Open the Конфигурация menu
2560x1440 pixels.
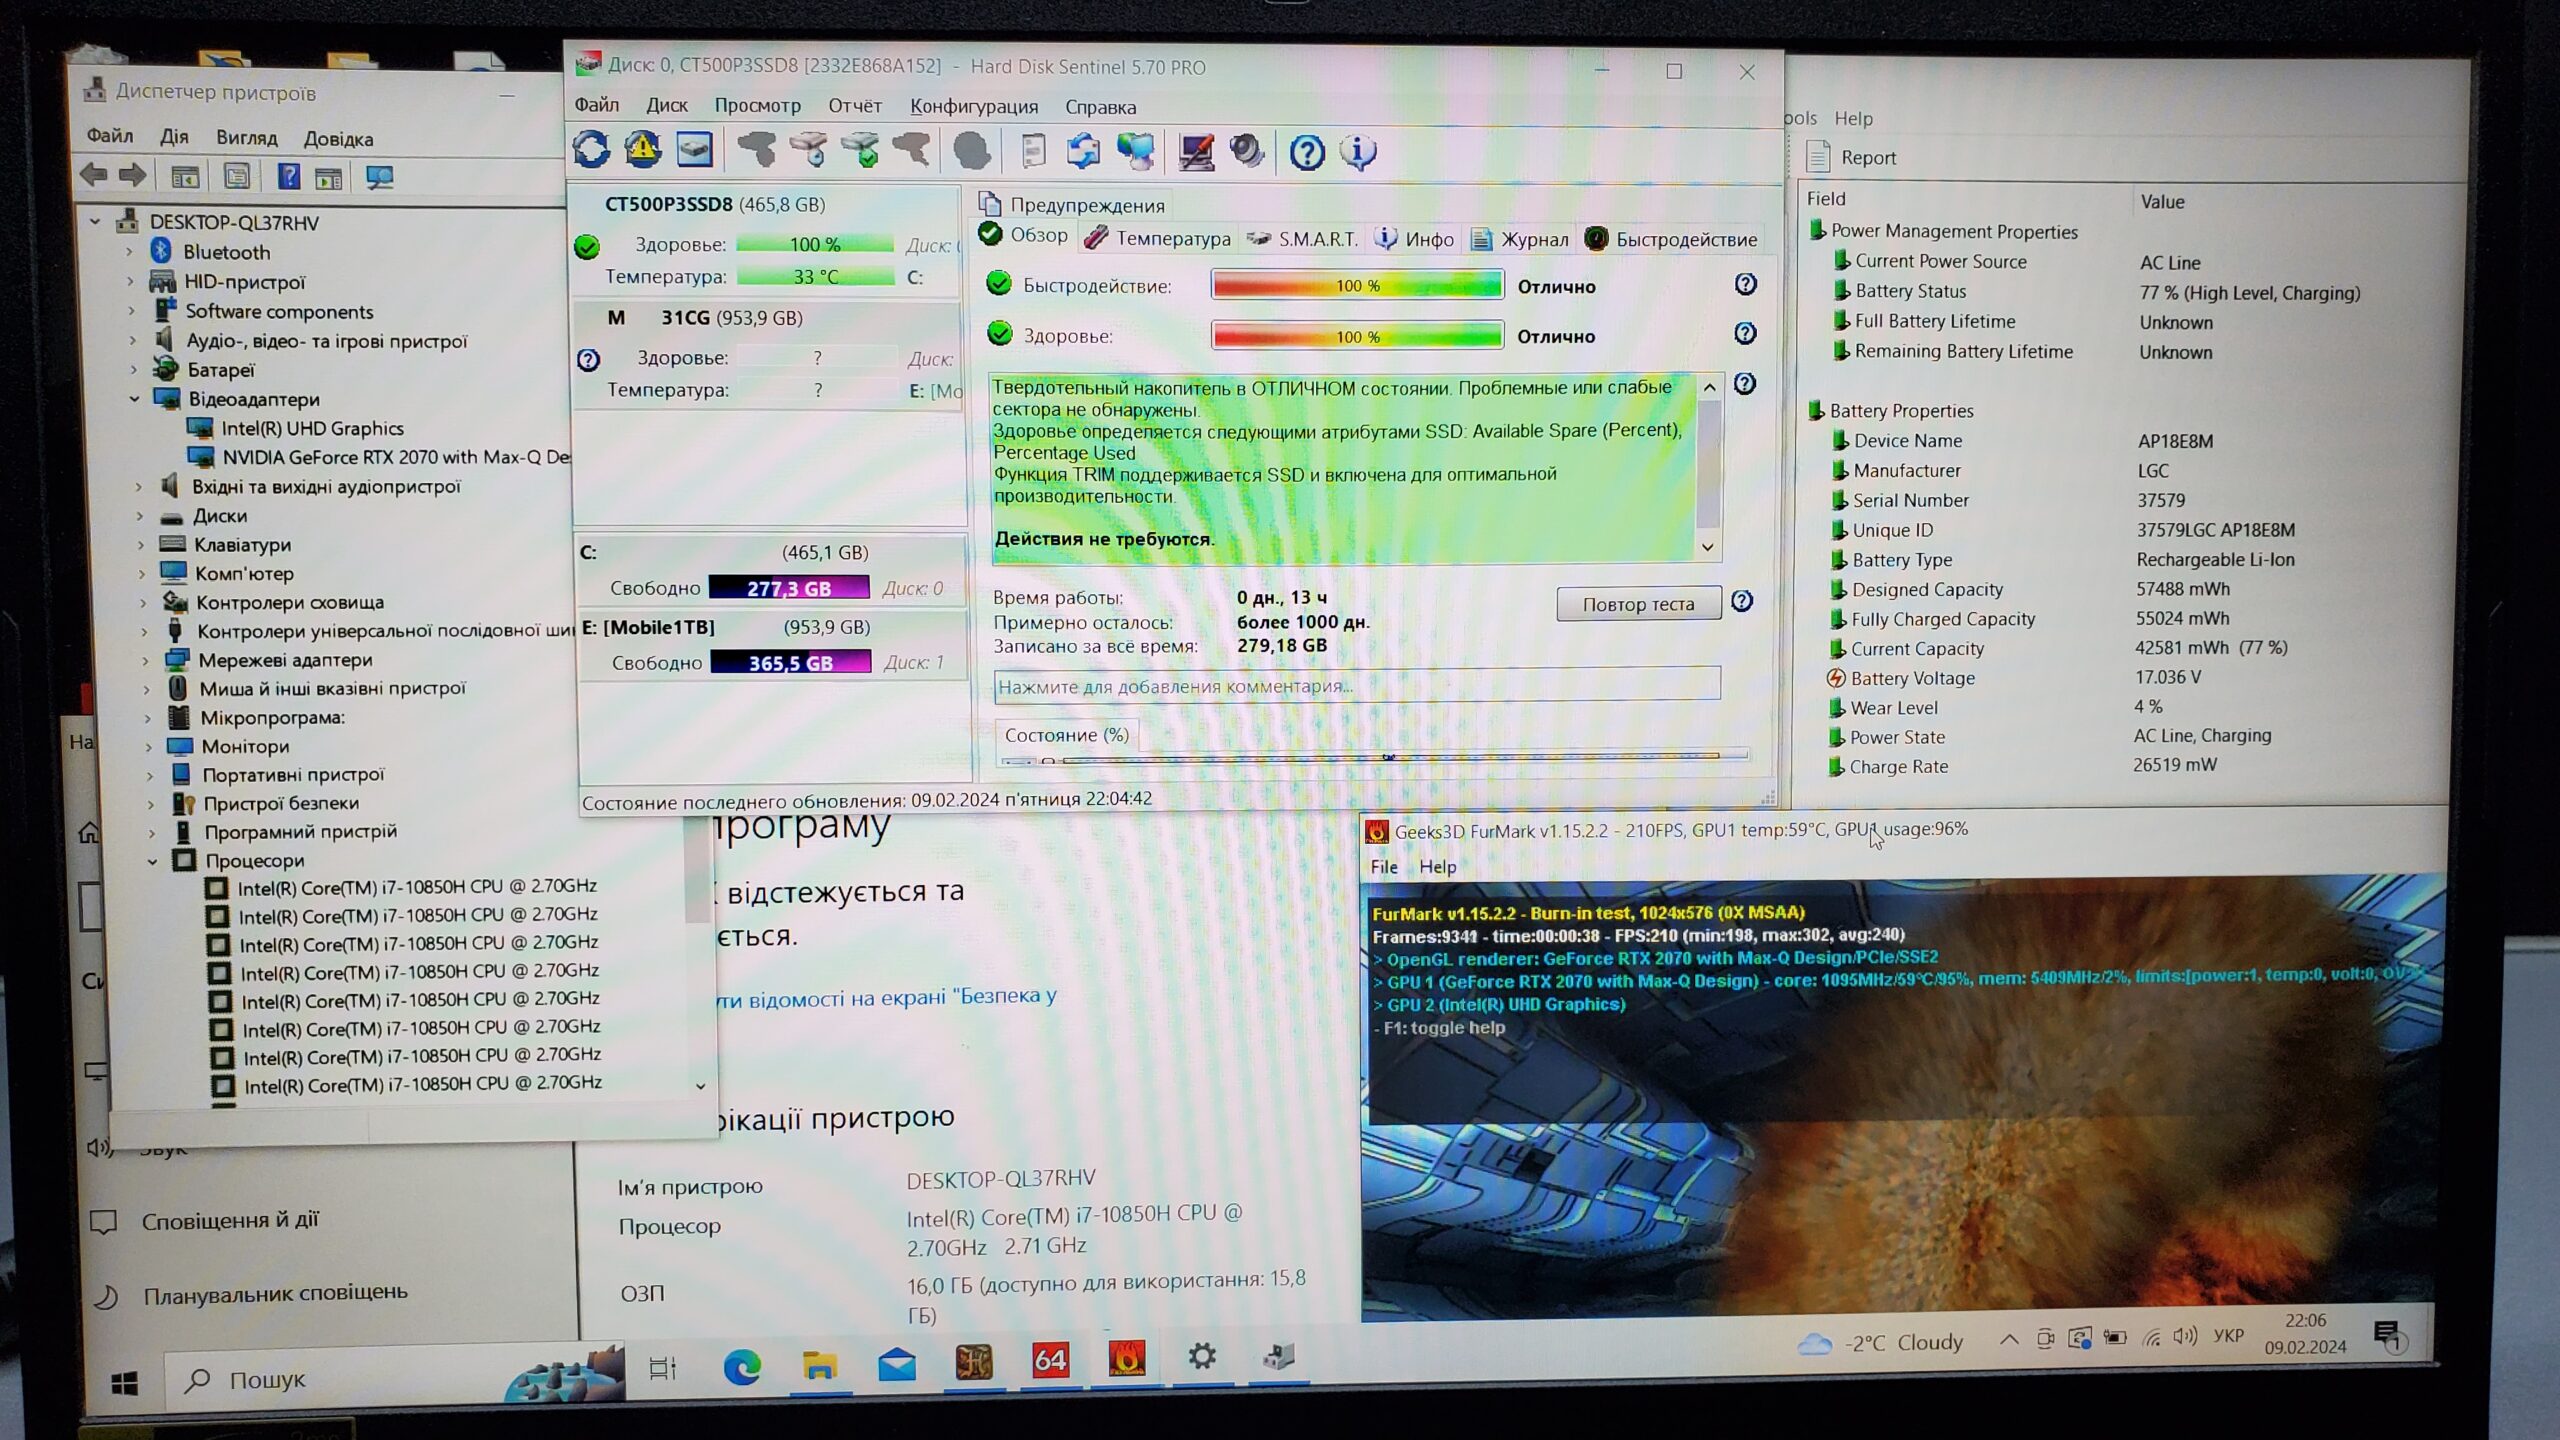pos(973,106)
